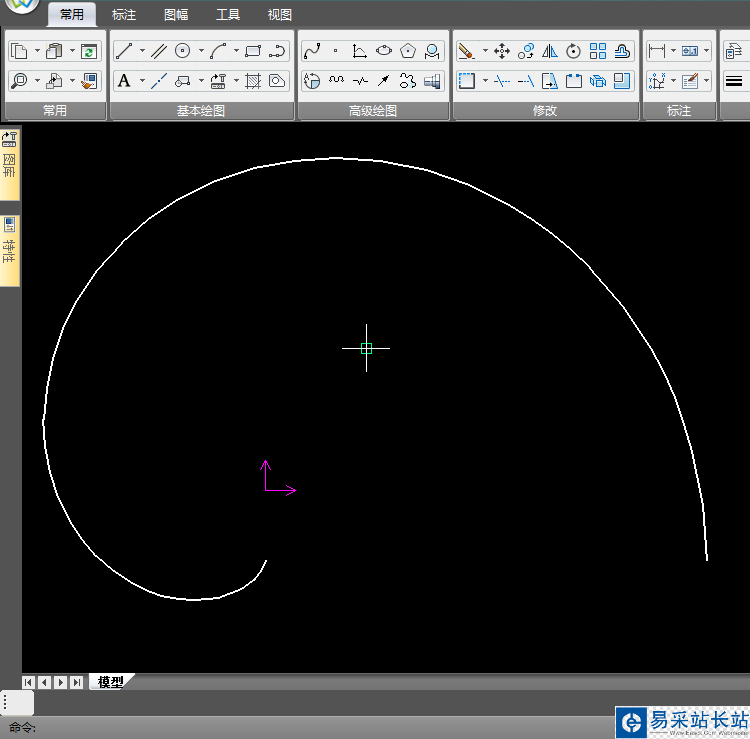The image size is (750, 739).
Task: Activate the Text tool 'A'
Action: [x=124, y=81]
